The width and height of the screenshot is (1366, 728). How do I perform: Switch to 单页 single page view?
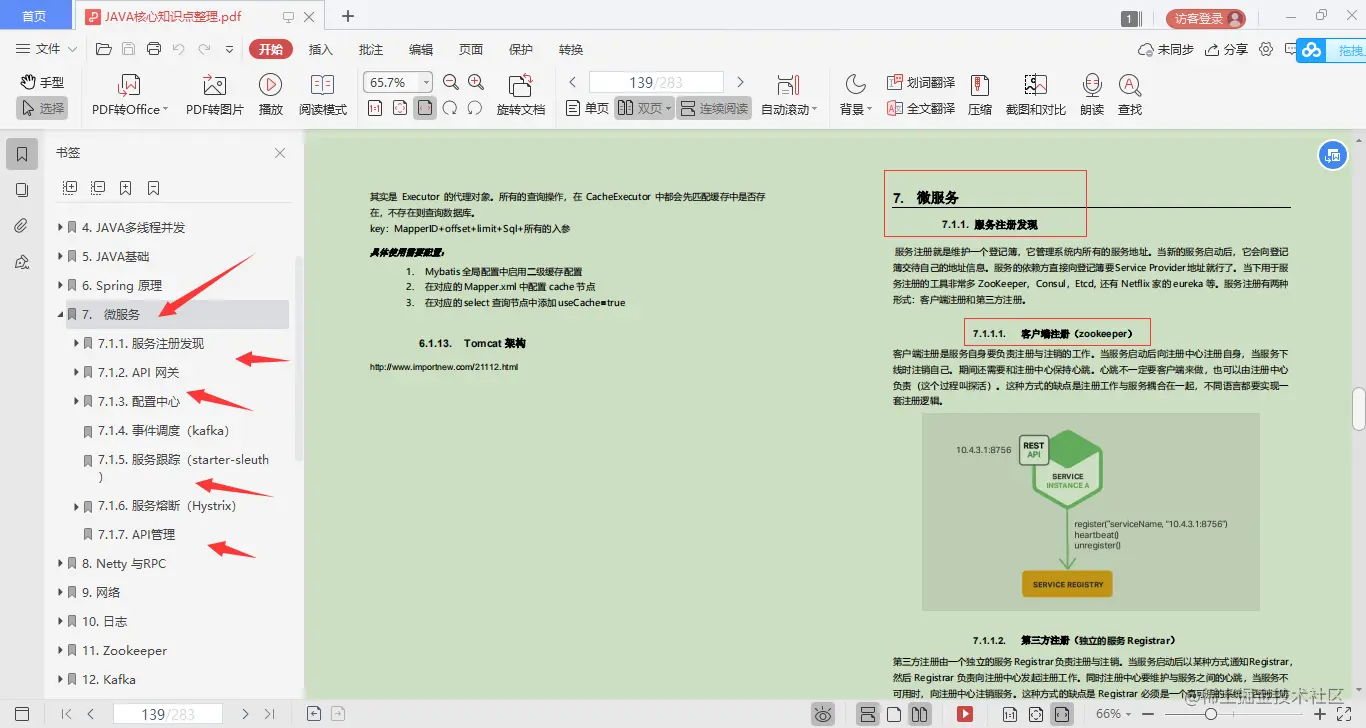pos(587,108)
